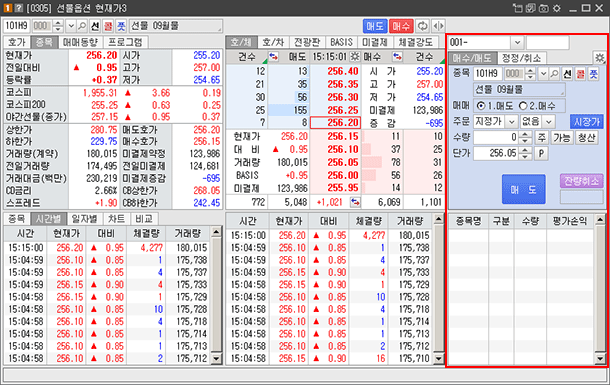This screenshot has width=610, height=385.
Task: Click the blue 매도 button in top toolbar
Action: pyautogui.click(x=375, y=26)
